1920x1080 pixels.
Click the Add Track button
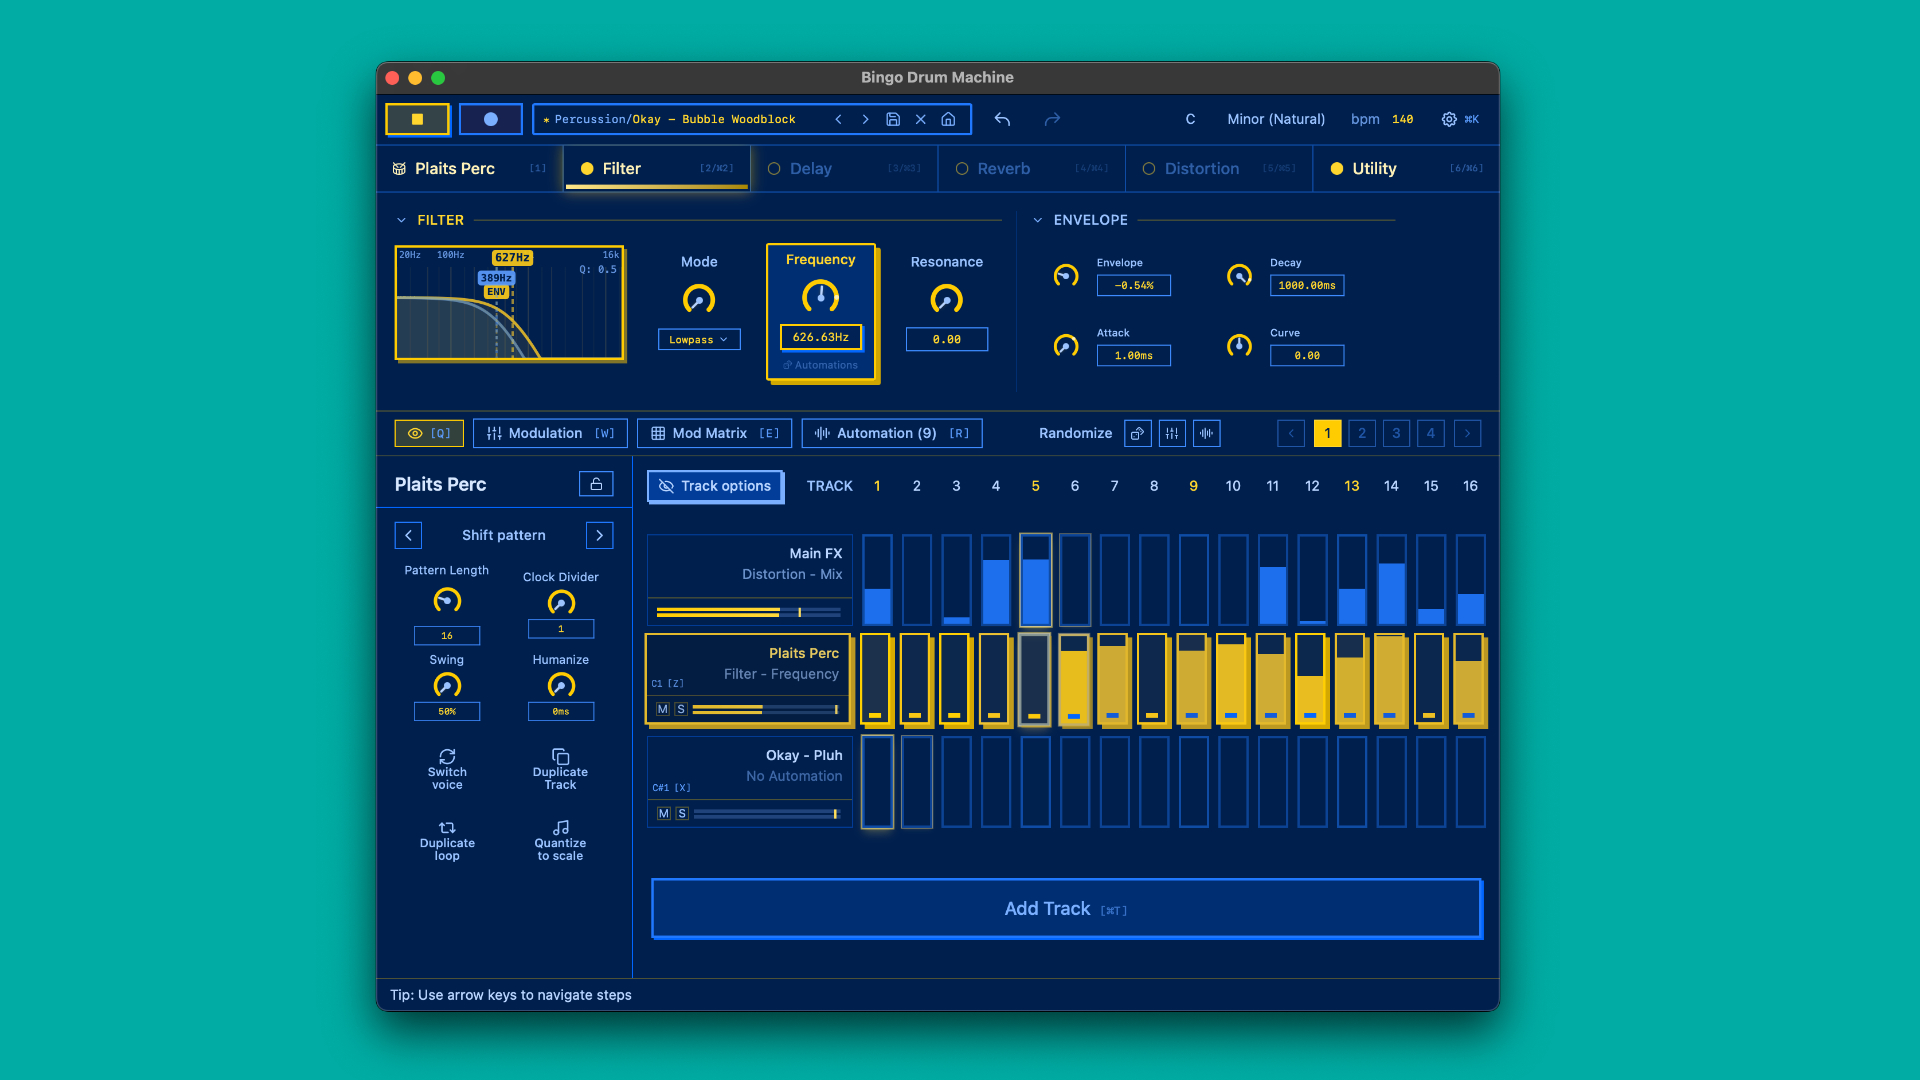pos(1066,908)
